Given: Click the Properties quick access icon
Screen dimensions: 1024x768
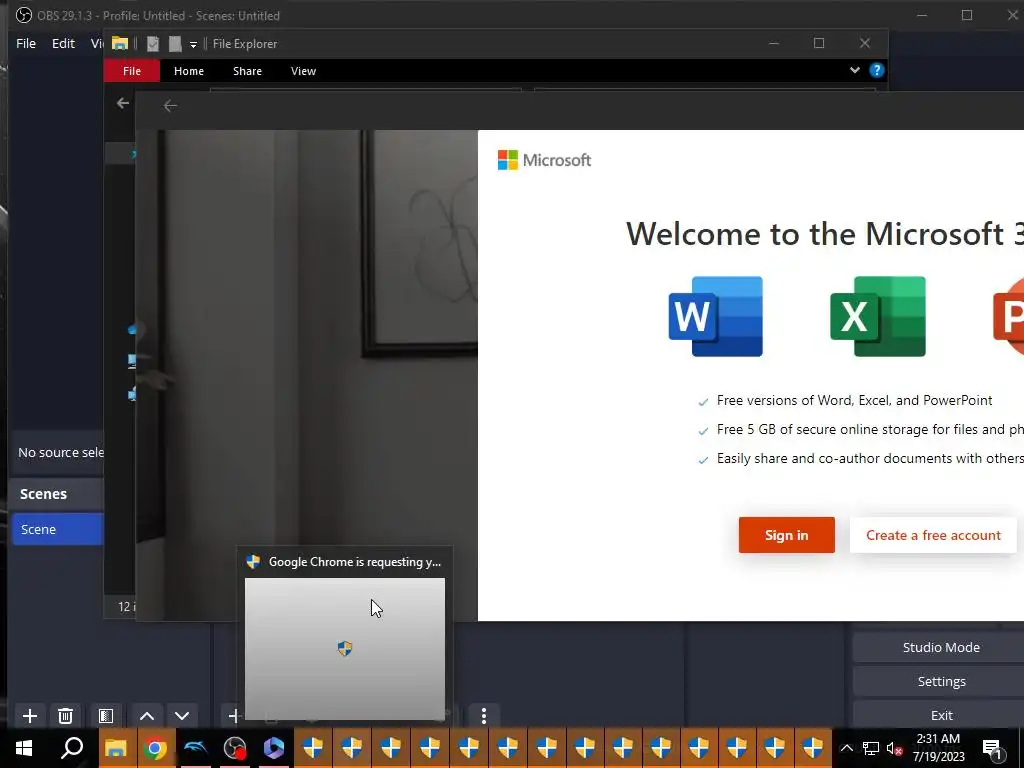Looking at the screenshot, I should tap(153, 44).
